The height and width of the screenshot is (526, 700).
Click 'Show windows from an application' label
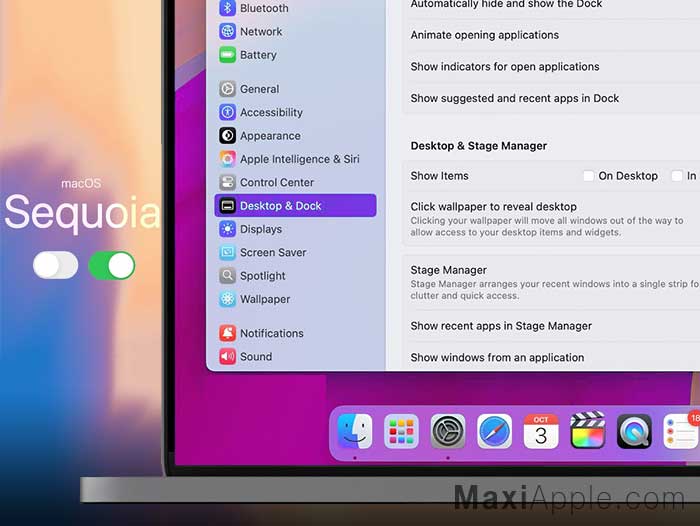click(497, 358)
